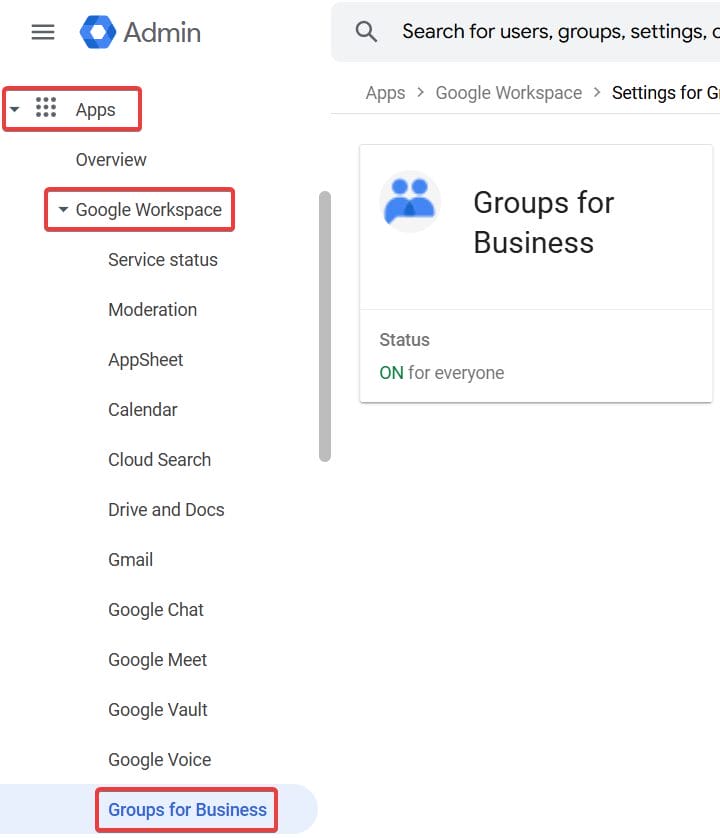Image resolution: width=720 pixels, height=838 pixels.
Task: Click the Status label in the card
Action: point(405,340)
